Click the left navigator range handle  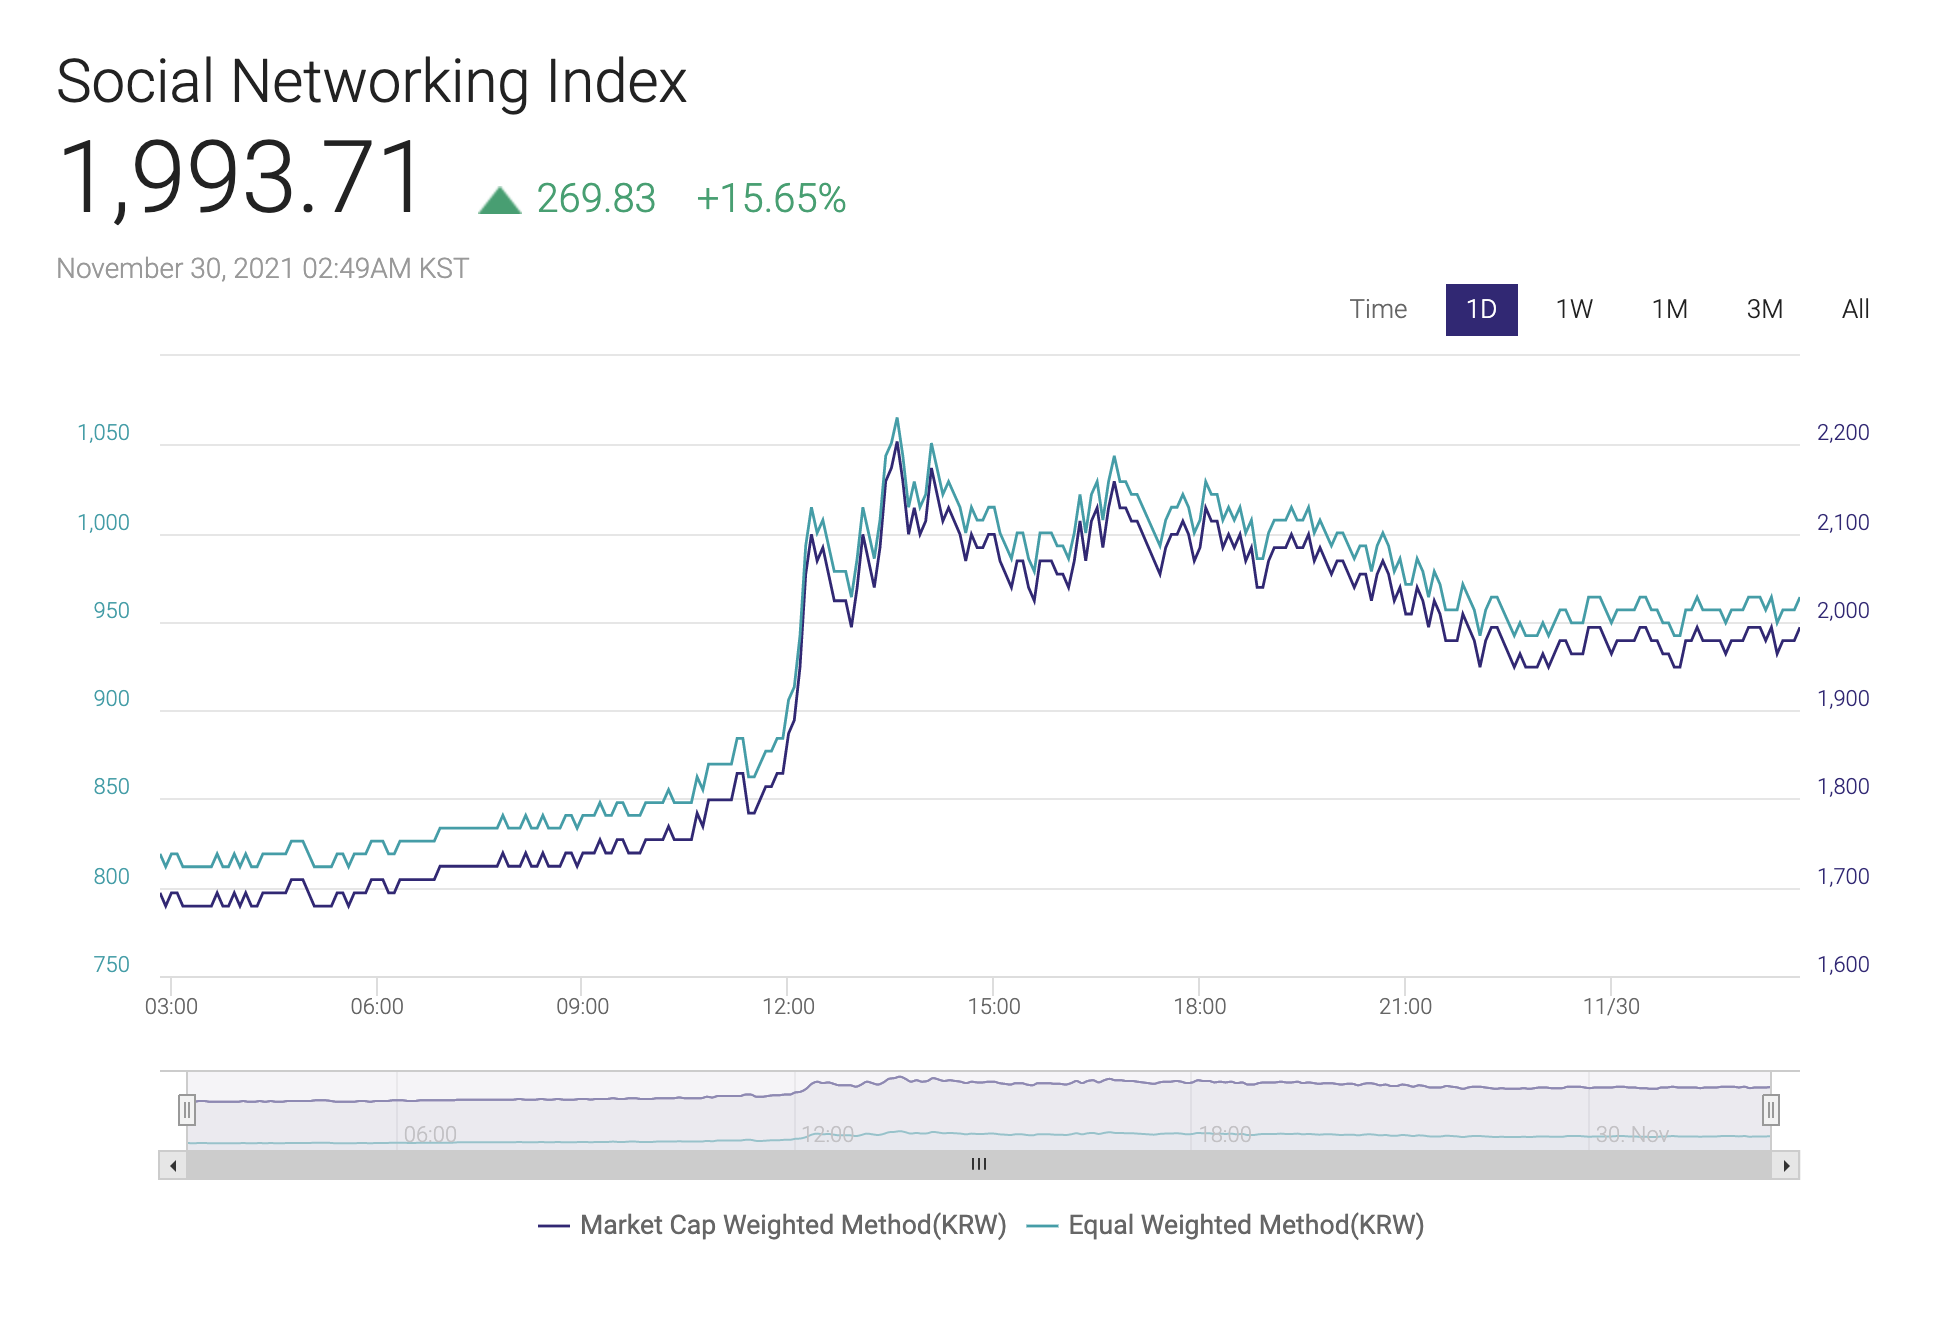pyautogui.click(x=187, y=1110)
